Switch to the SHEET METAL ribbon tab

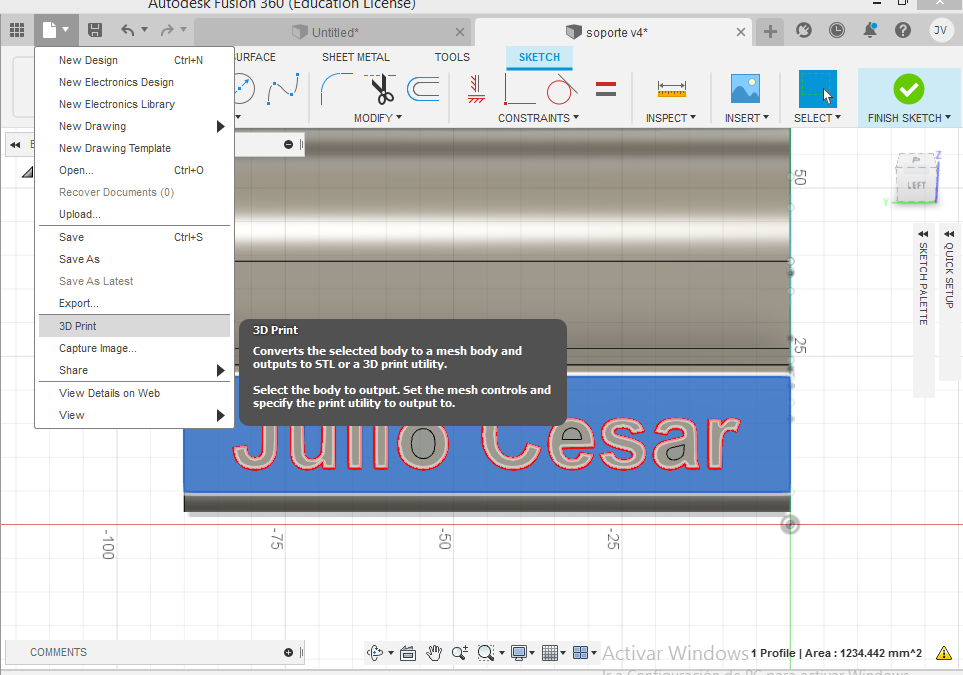pyautogui.click(x=356, y=57)
